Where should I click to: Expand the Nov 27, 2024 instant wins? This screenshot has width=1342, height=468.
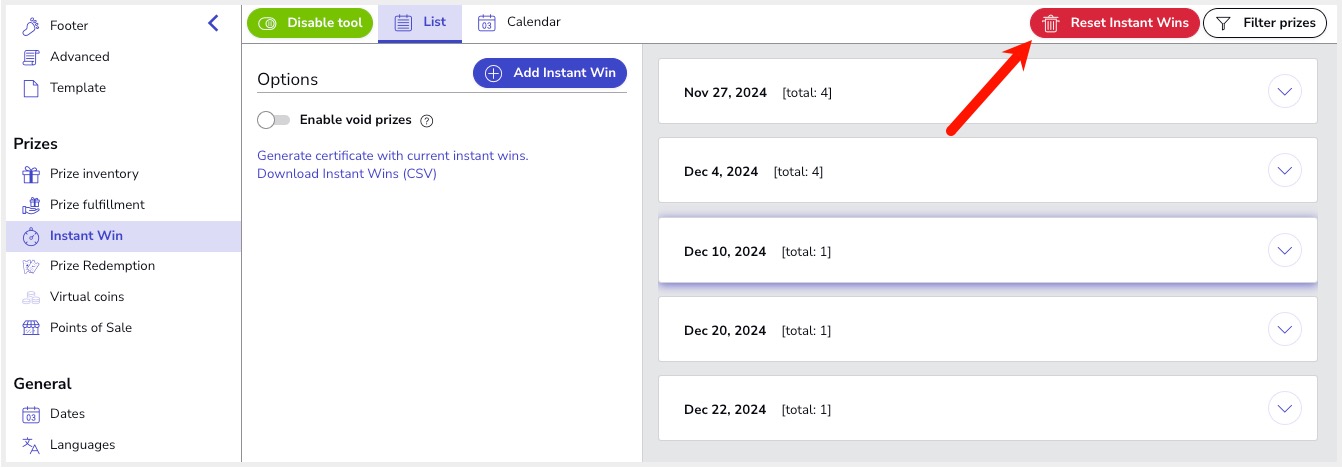pyautogui.click(x=1285, y=92)
